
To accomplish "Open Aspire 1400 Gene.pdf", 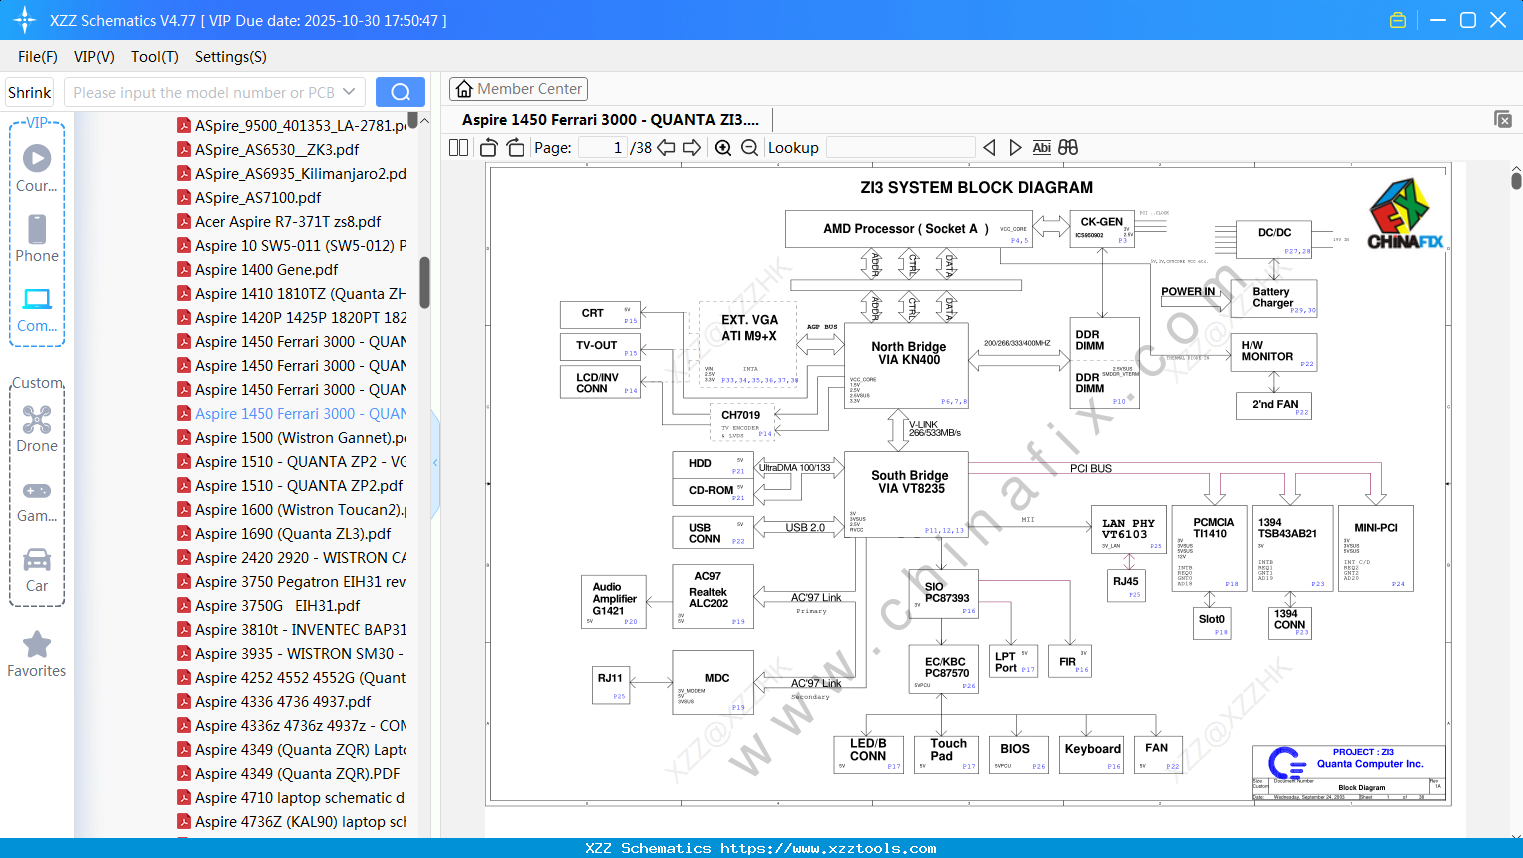I will (x=258, y=270).
